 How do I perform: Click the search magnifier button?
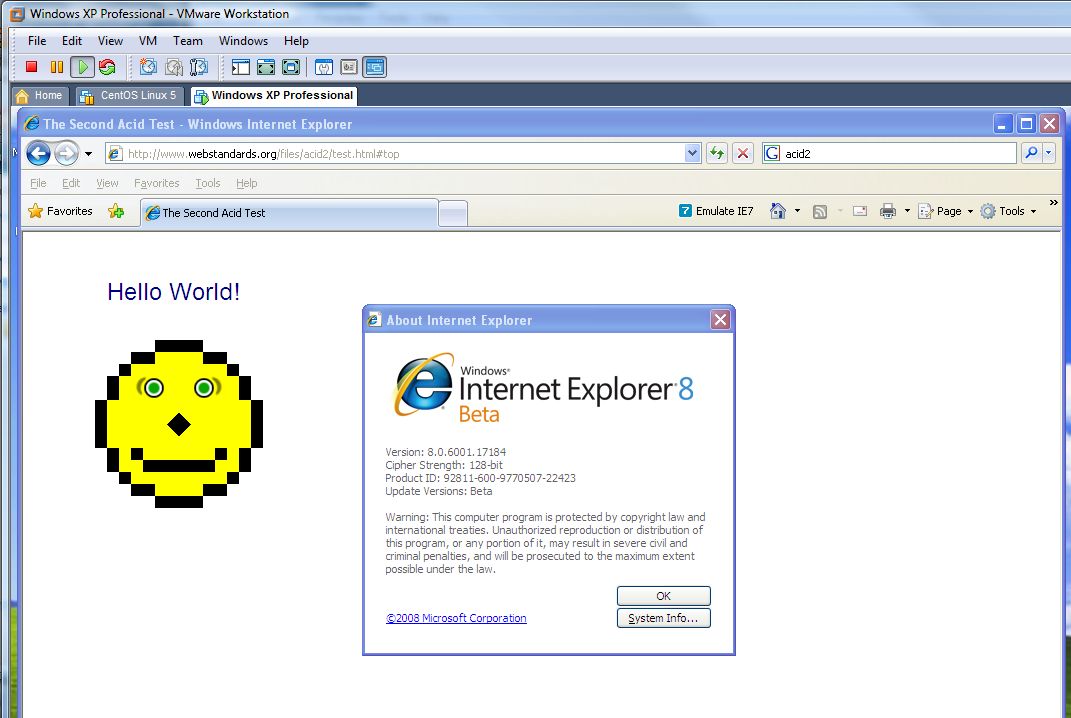(x=1031, y=153)
